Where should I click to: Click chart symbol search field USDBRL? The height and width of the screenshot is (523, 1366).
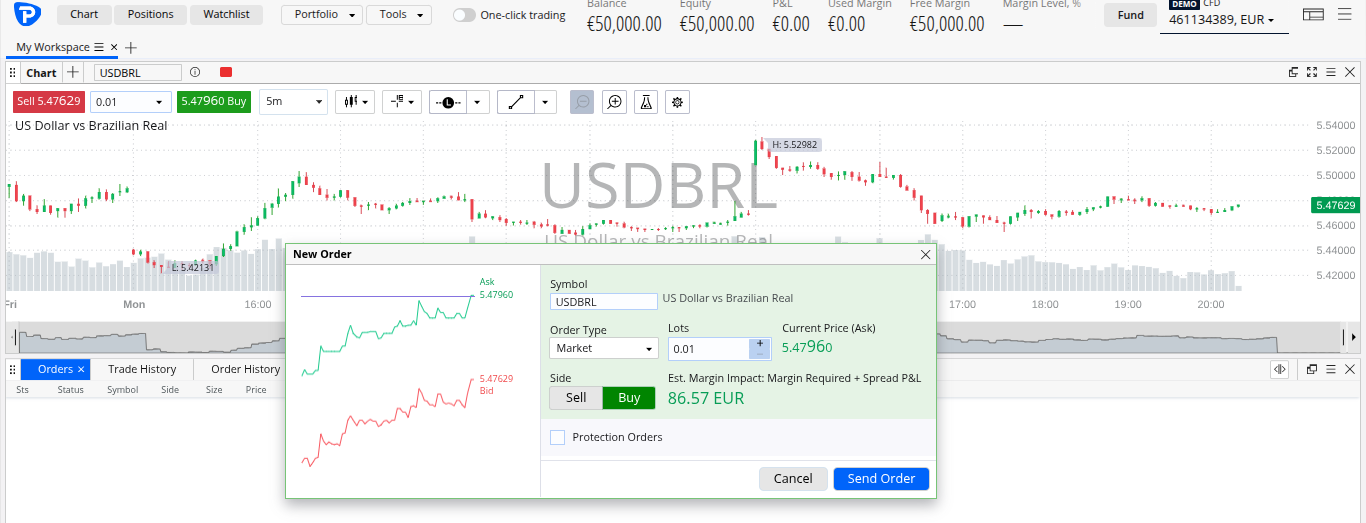click(138, 73)
